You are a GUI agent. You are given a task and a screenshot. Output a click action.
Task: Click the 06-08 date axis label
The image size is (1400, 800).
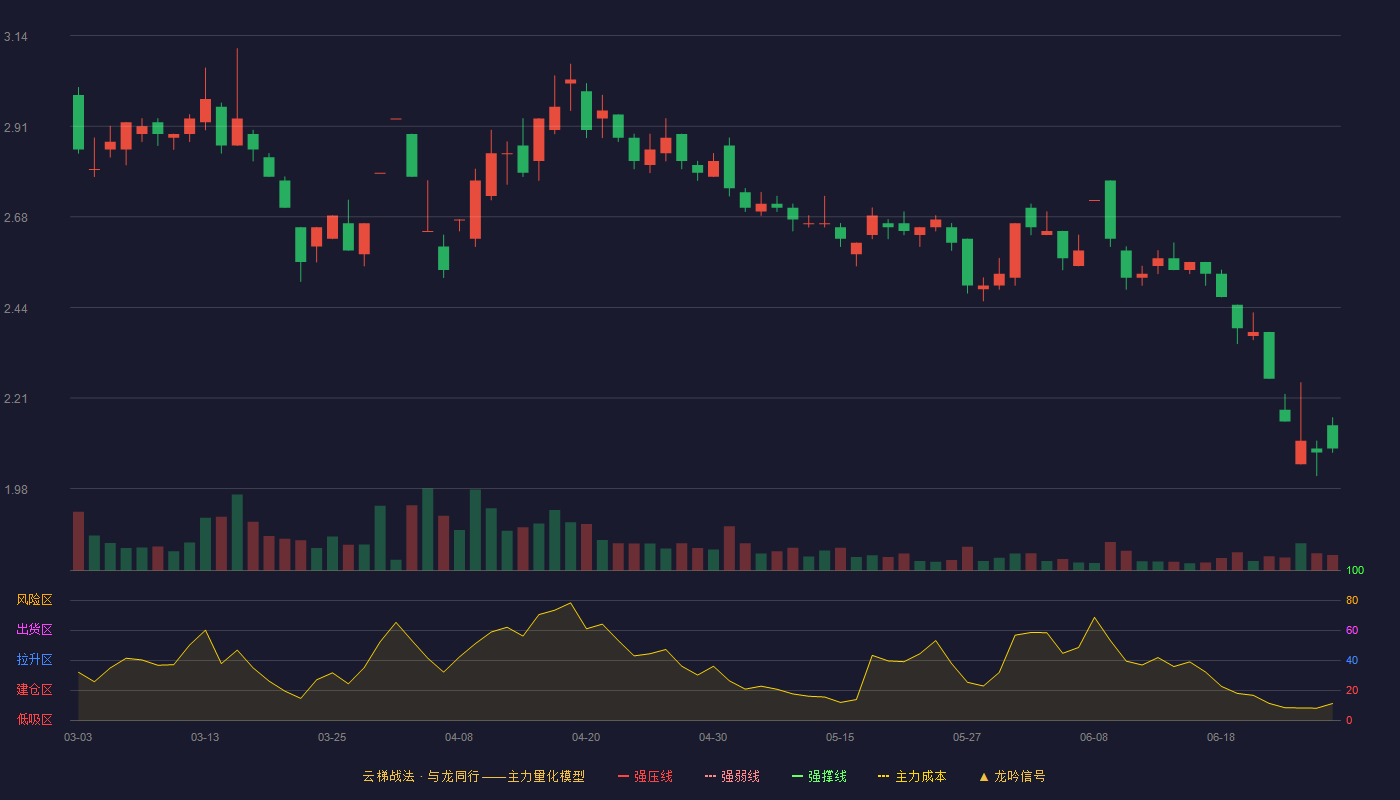(1094, 737)
